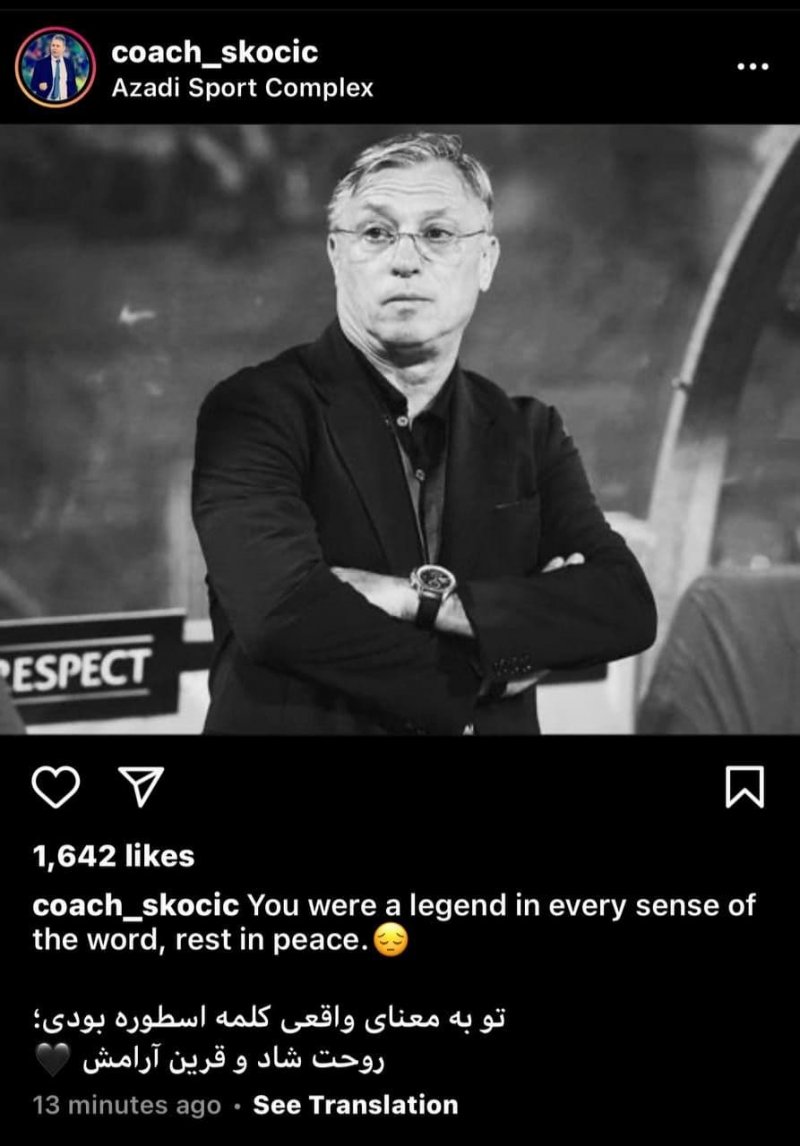Tap the paper plane share icon
Image resolution: width=800 pixels, height=1146 pixels.
pyautogui.click(x=141, y=786)
